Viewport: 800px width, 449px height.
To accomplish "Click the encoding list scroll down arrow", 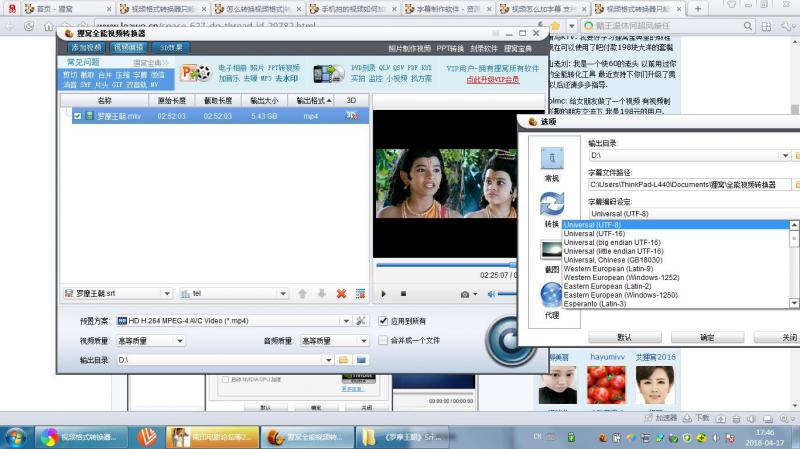I will coord(794,303).
